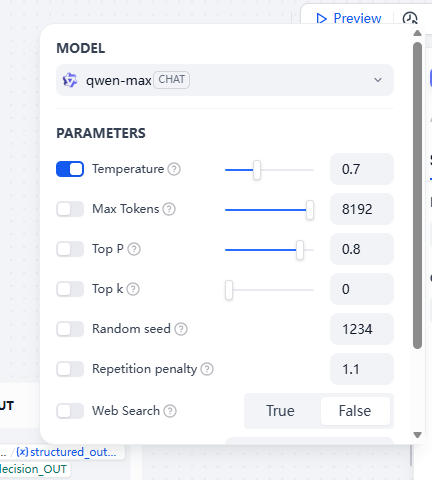Click the scrollbar down arrow
432x480 pixels.
(417, 435)
